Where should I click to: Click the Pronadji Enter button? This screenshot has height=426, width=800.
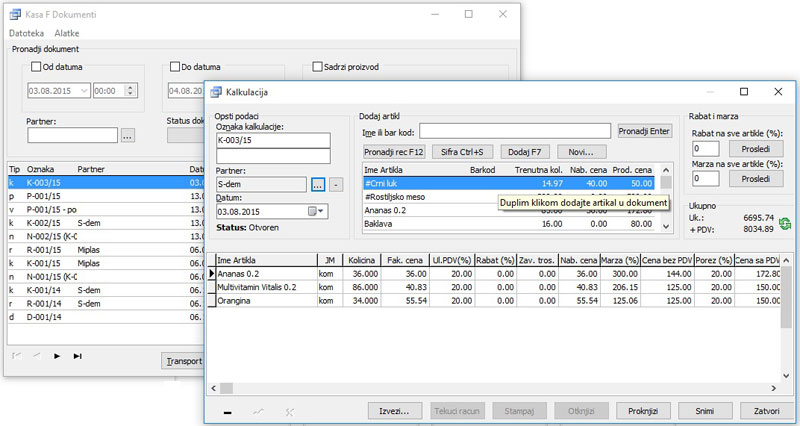pos(644,131)
